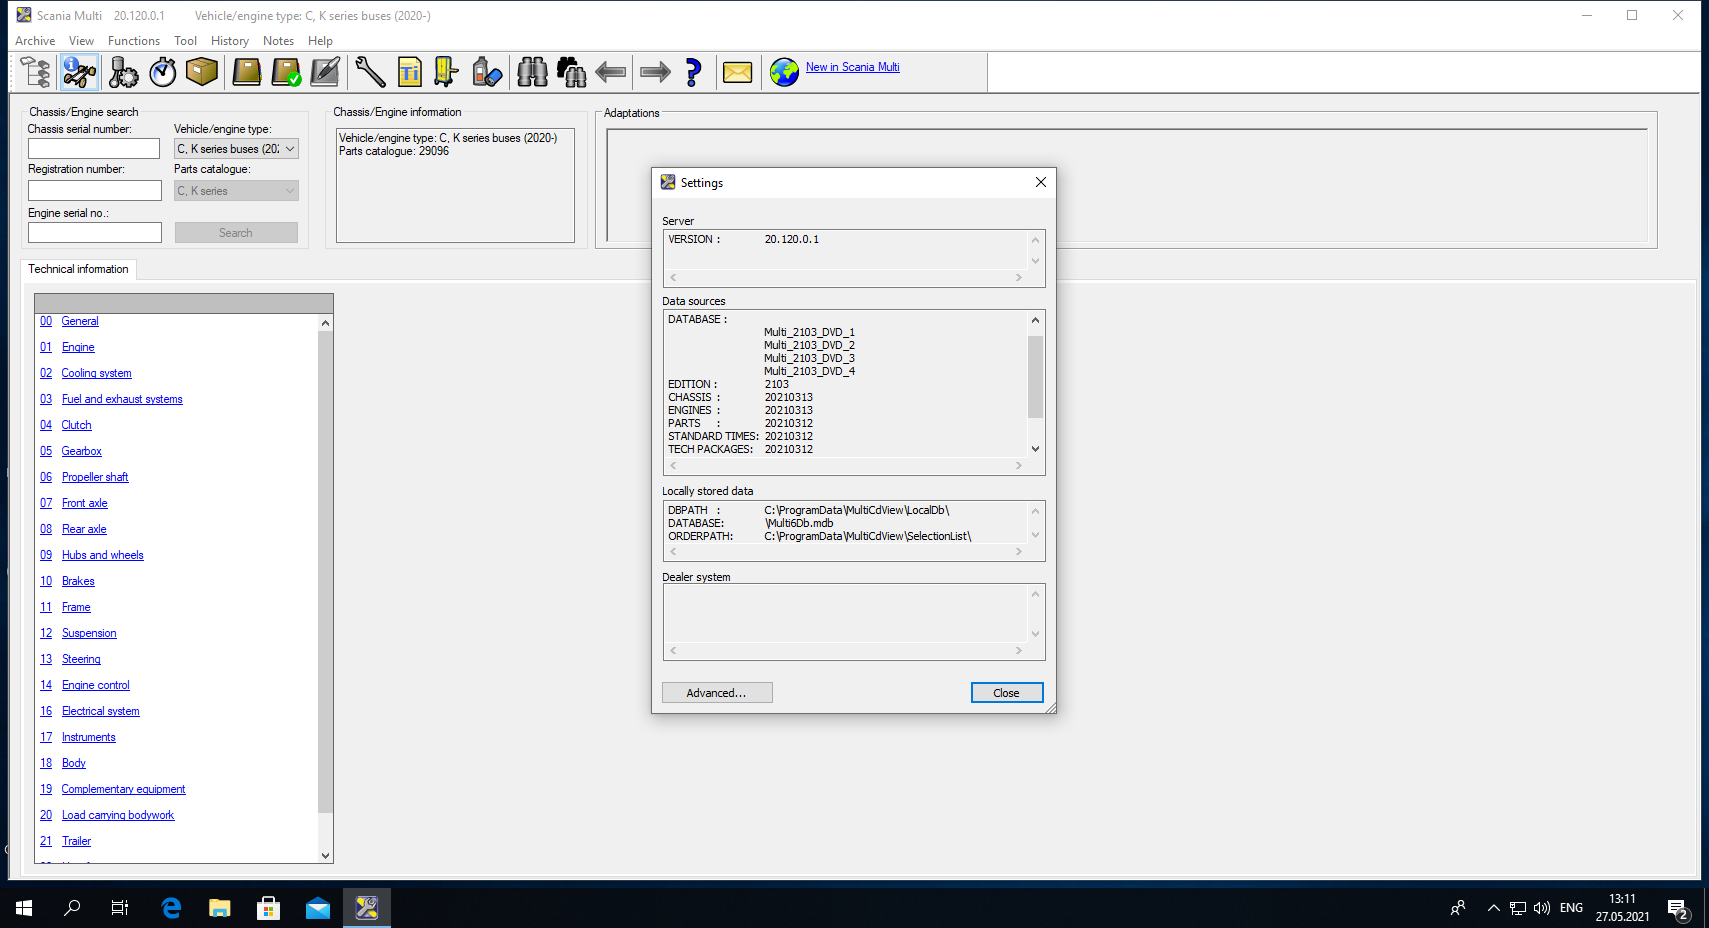Screen dimensions: 1709x928
Task: Open the Help menu
Action: [x=320, y=41]
